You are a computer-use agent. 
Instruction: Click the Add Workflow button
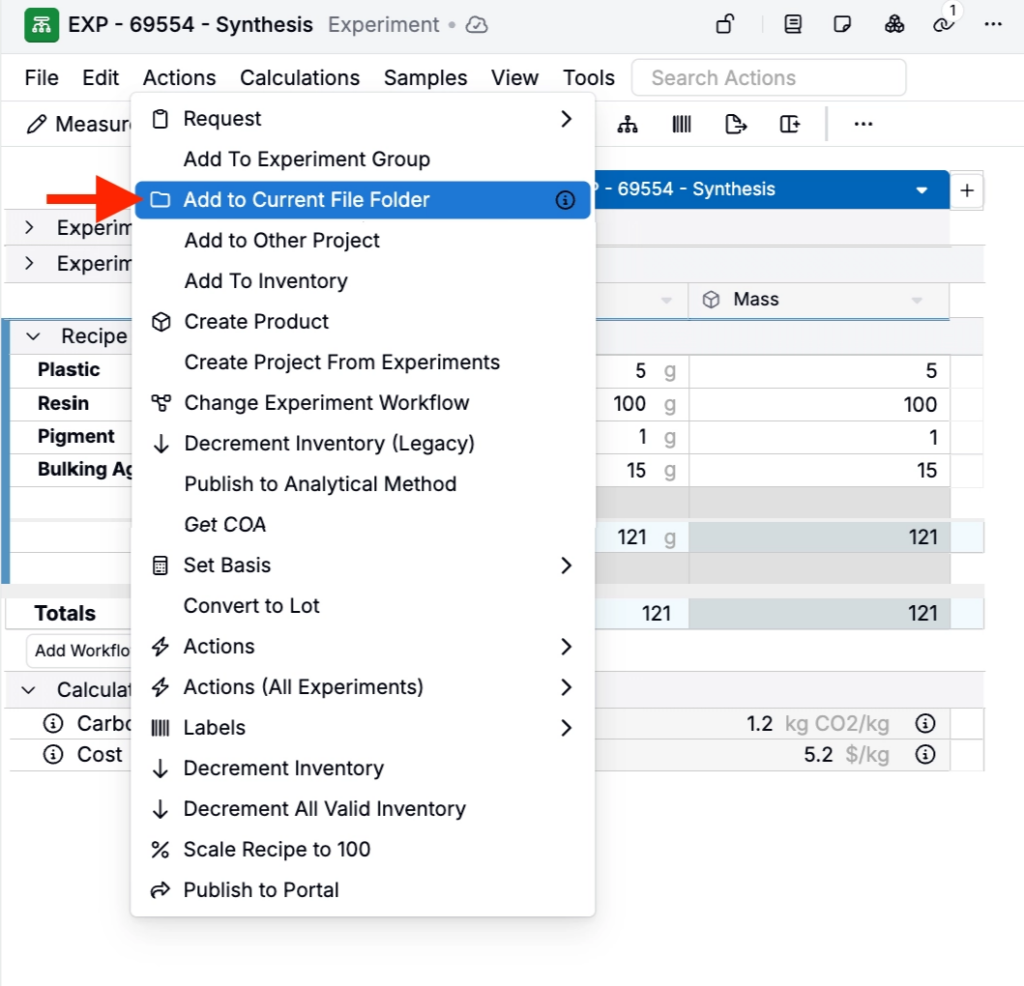[x=79, y=650]
